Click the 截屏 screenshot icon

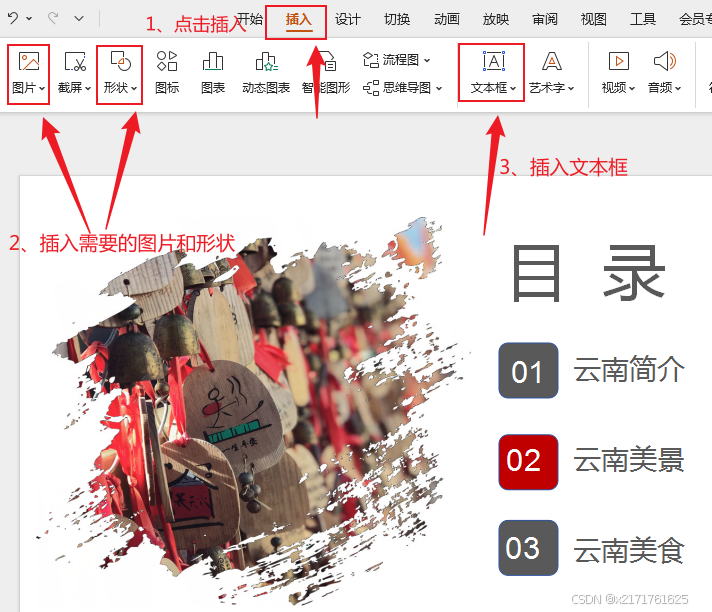pos(75,61)
